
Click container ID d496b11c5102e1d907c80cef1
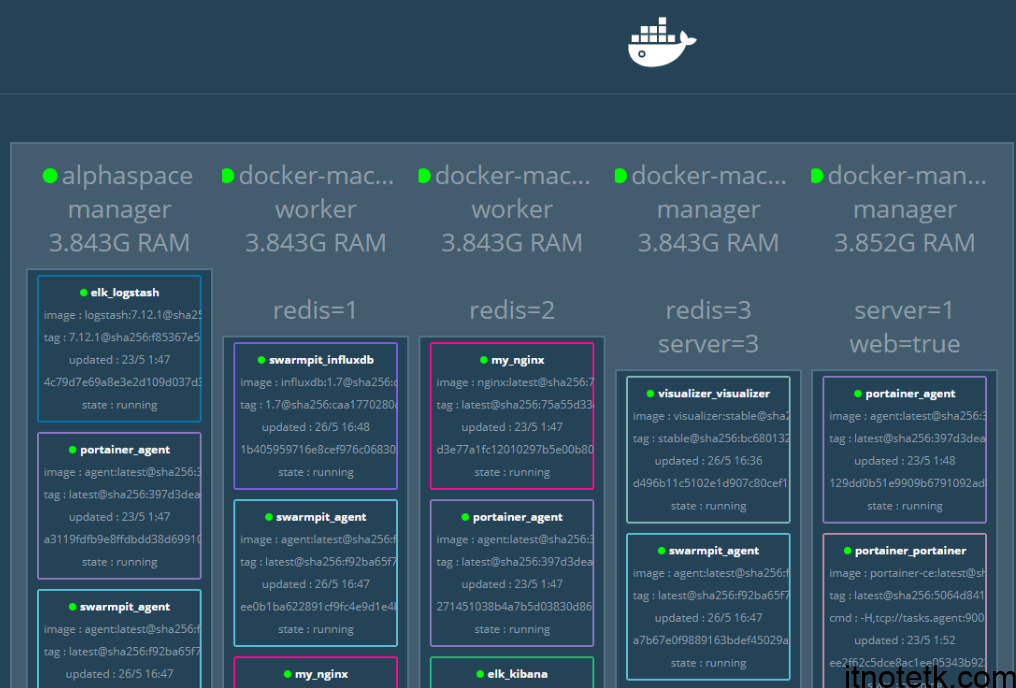pyautogui.click(x=711, y=483)
